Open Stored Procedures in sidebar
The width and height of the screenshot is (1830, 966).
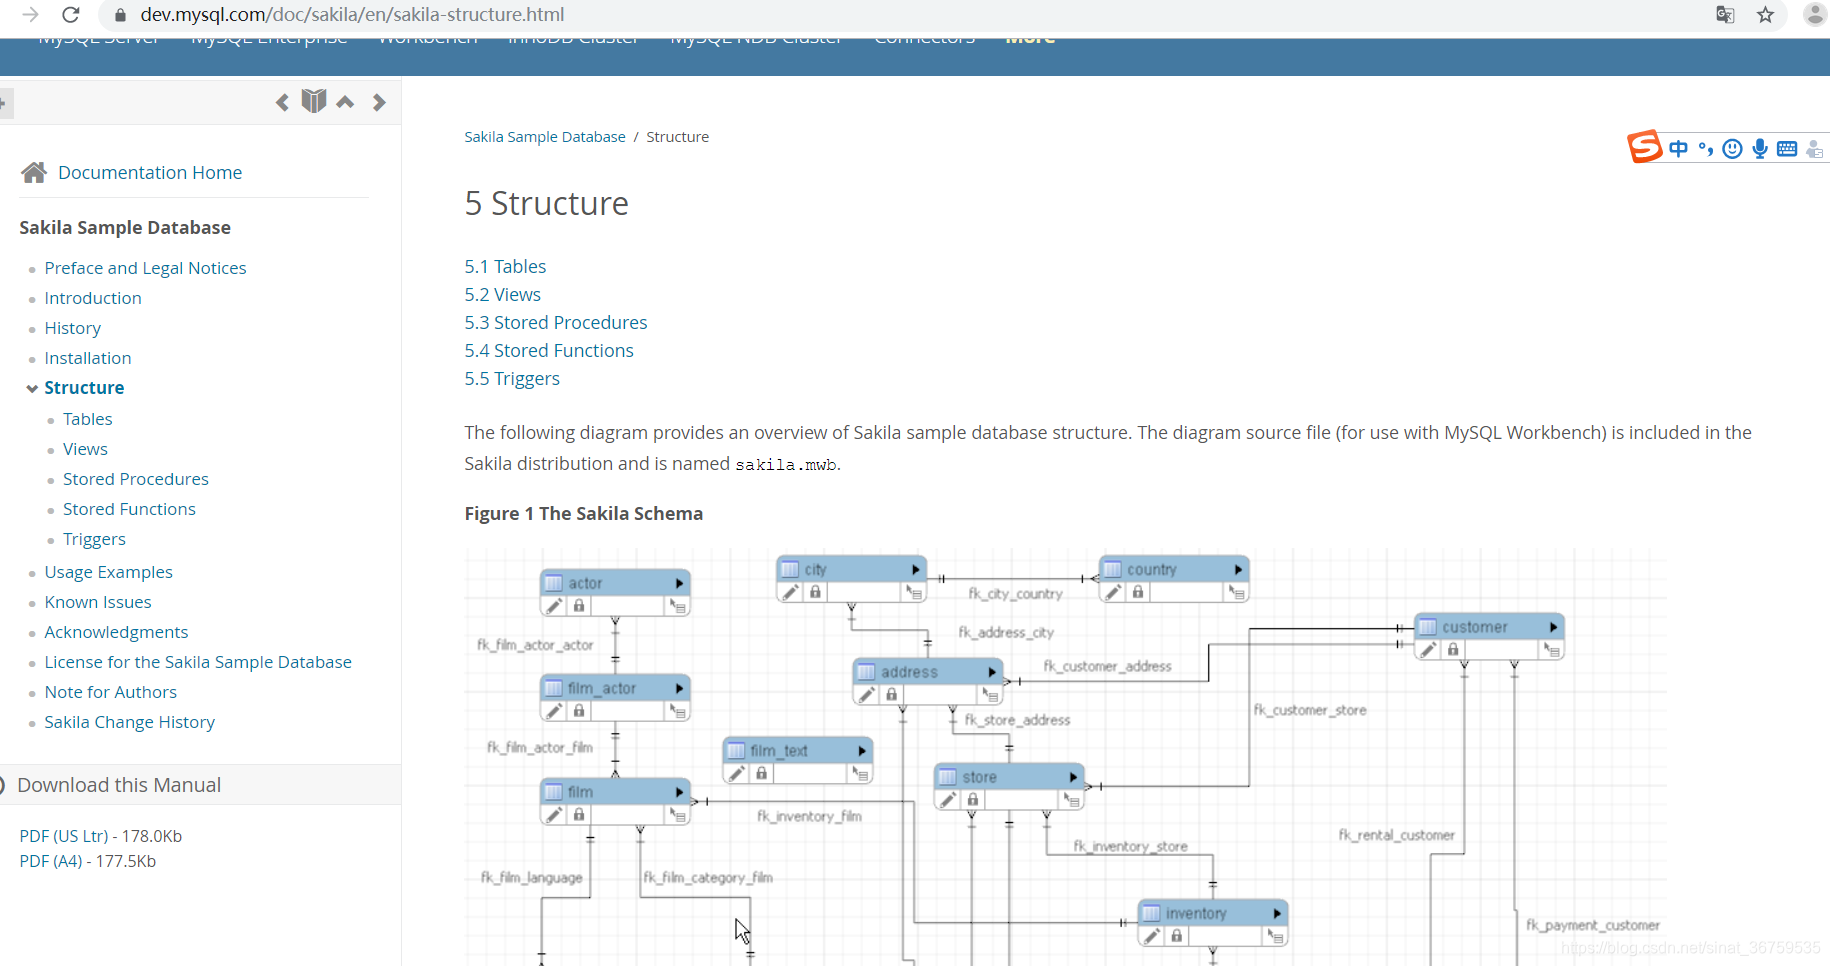click(136, 479)
